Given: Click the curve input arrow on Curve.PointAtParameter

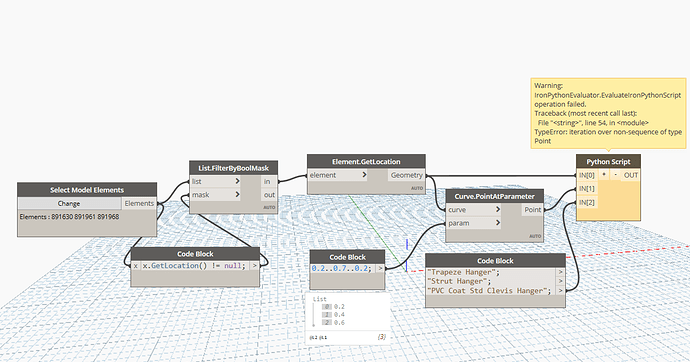Looking at the screenshot, I should point(498,209).
